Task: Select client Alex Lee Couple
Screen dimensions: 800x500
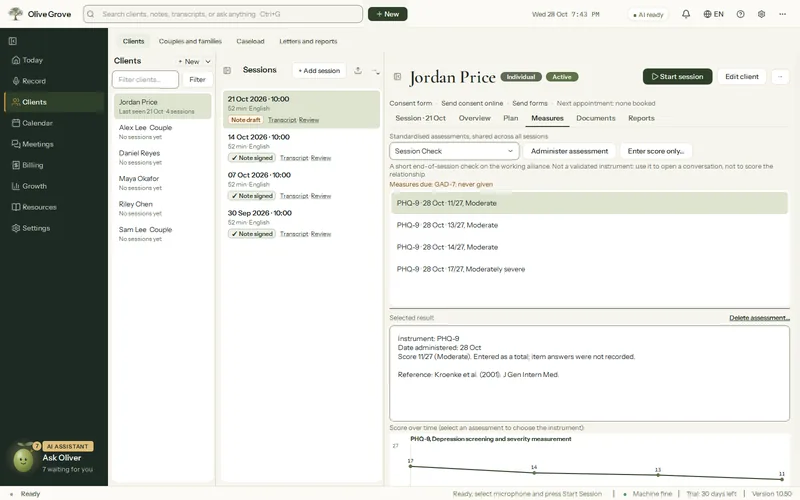Action: [x=162, y=132]
